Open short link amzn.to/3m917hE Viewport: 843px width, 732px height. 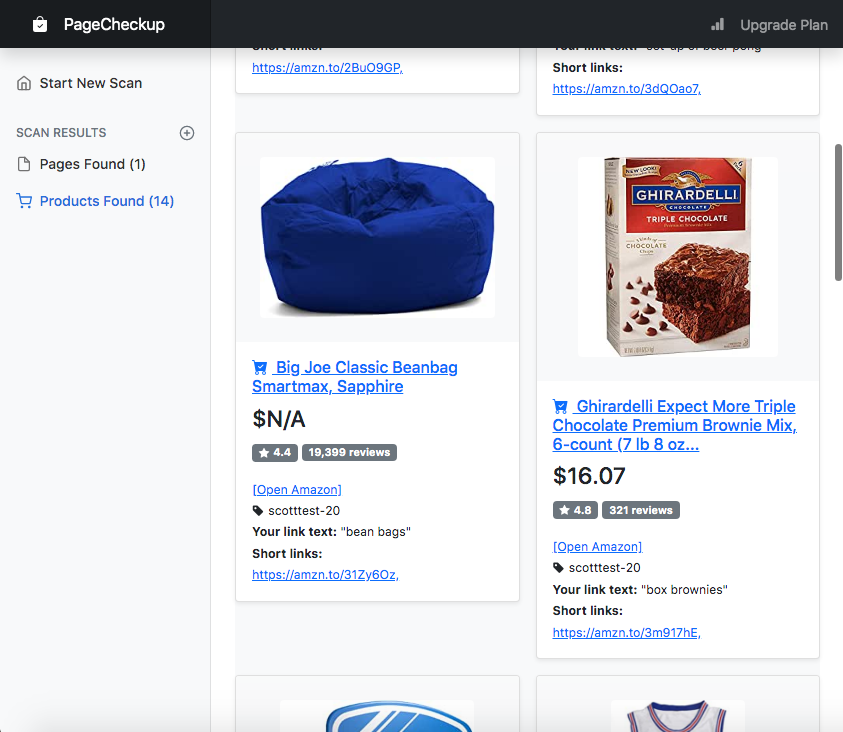coord(627,633)
